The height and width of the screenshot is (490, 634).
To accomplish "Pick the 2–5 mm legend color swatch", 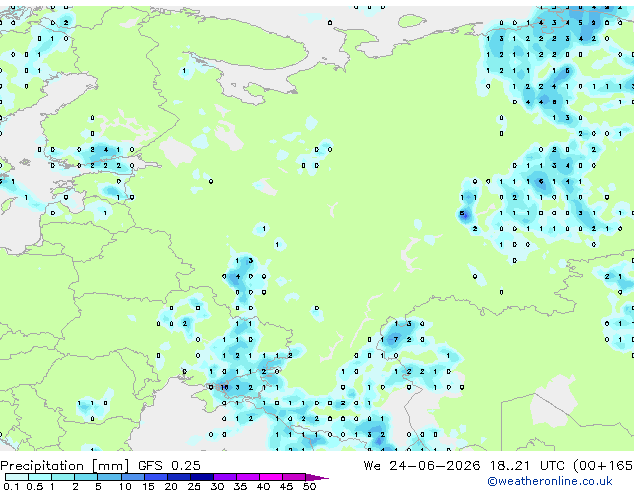I will (86, 477).
